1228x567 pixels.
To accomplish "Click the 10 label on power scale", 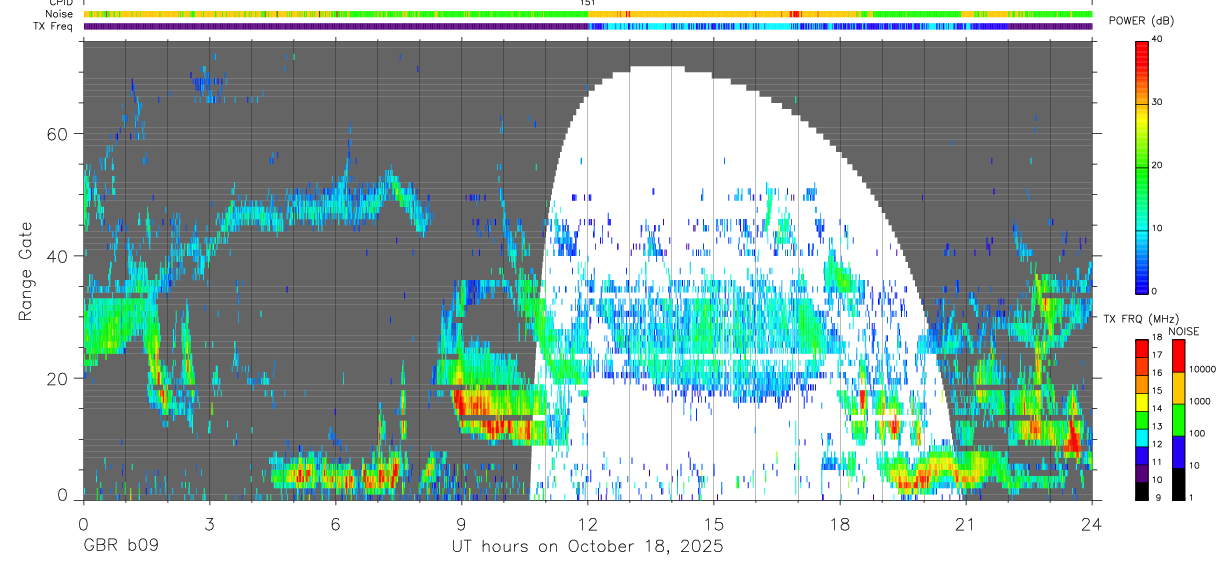I will tap(1157, 228).
